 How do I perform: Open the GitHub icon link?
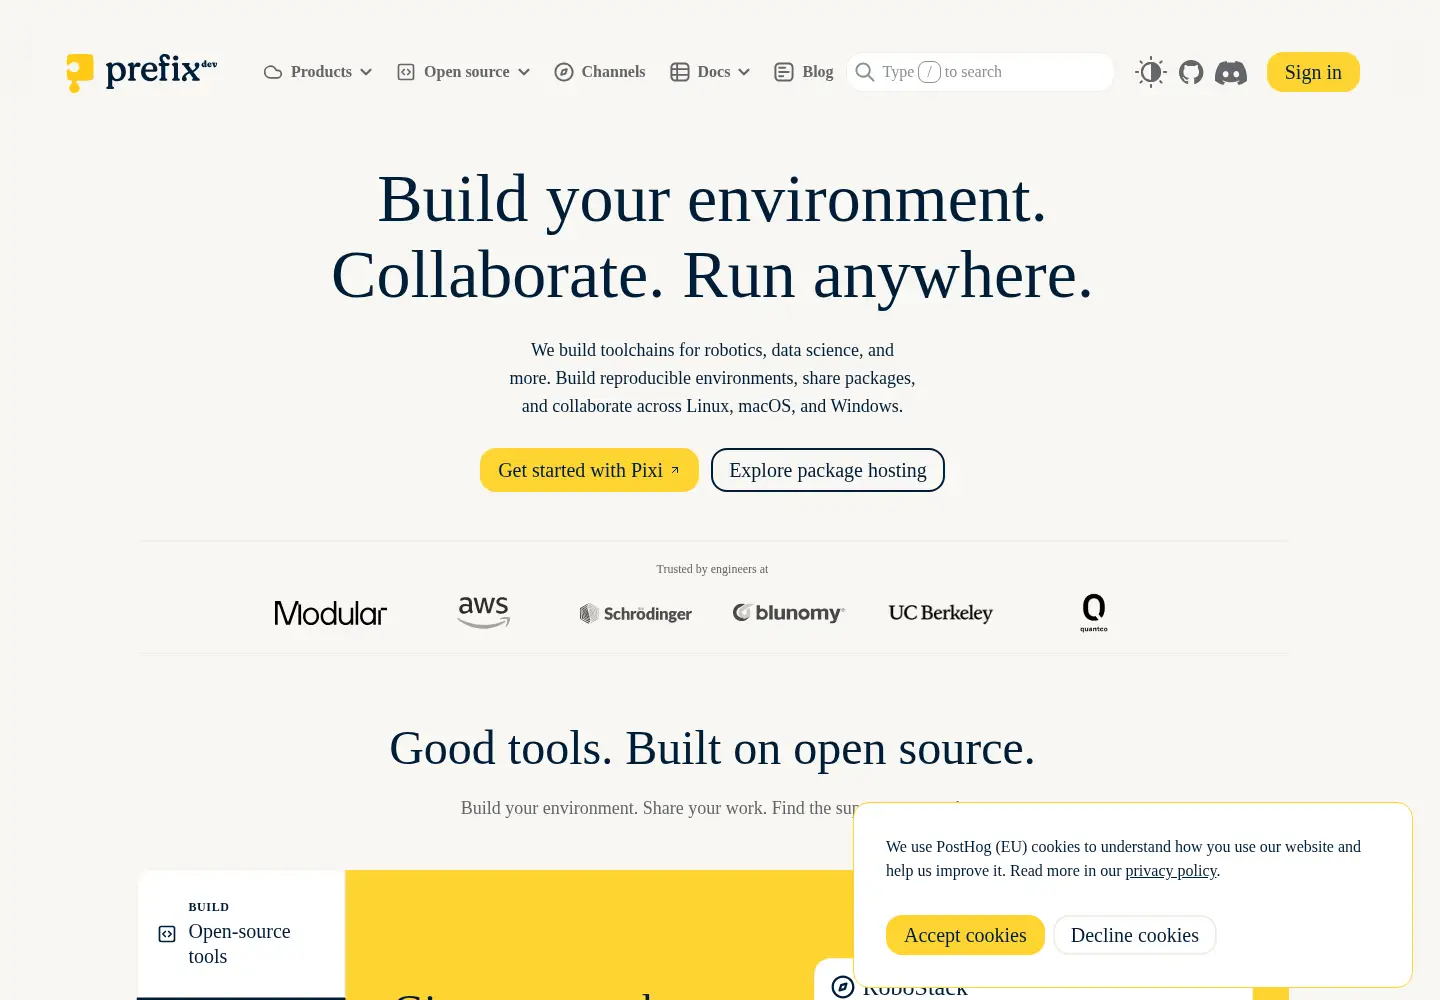coord(1191,72)
